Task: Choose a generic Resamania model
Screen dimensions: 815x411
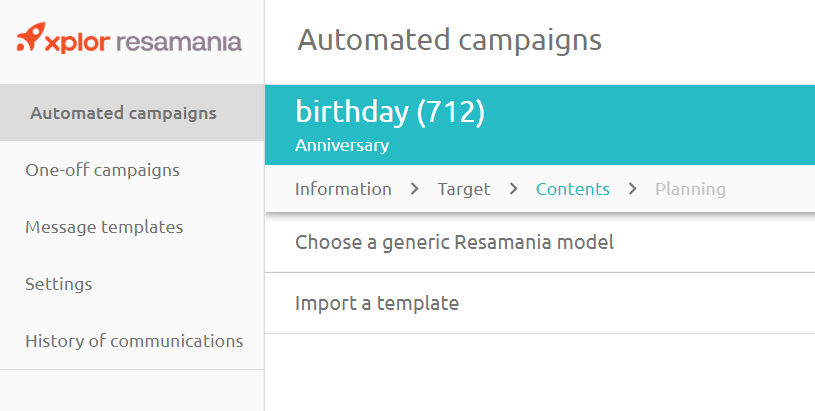Action: coord(454,242)
